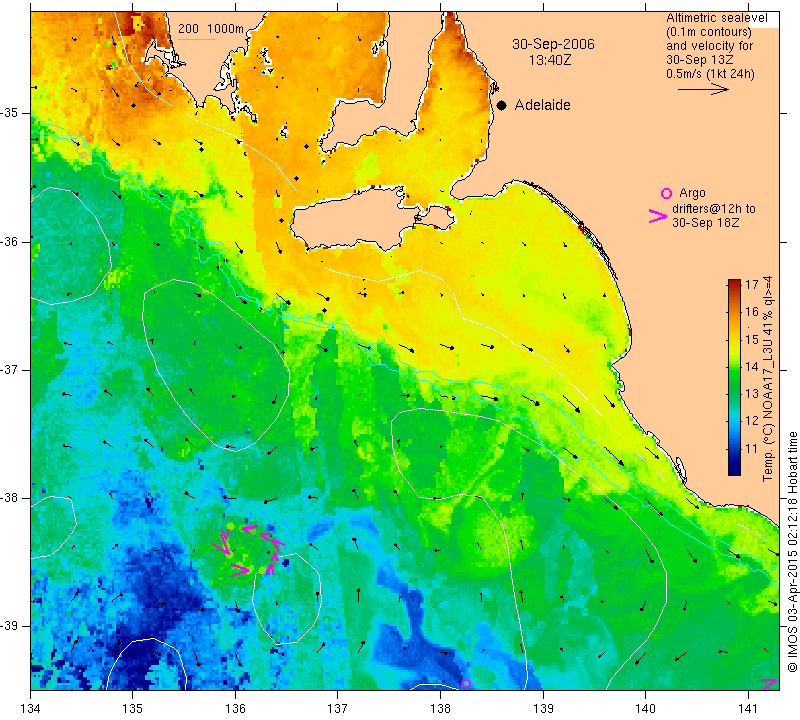This screenshot has width=800, height=720.
Task: Click the latitude axis label -35
Action: (x=10, y=113)
